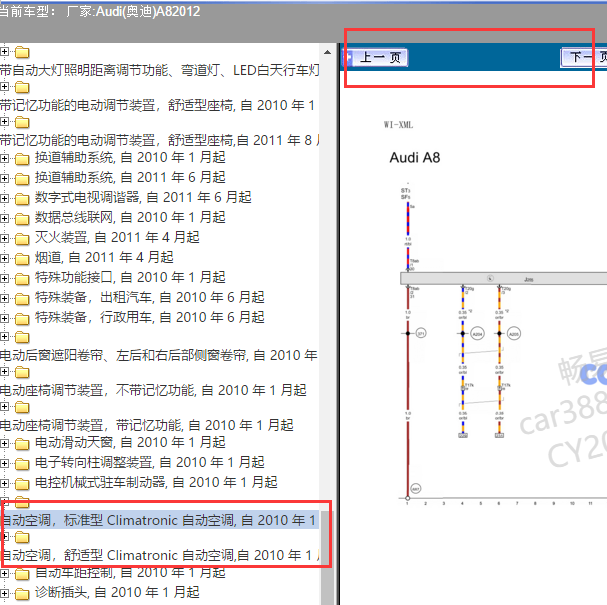
Task: Select 数字式电视调谐器, 自 2011 年 6 月起
Action: (143, 197)
